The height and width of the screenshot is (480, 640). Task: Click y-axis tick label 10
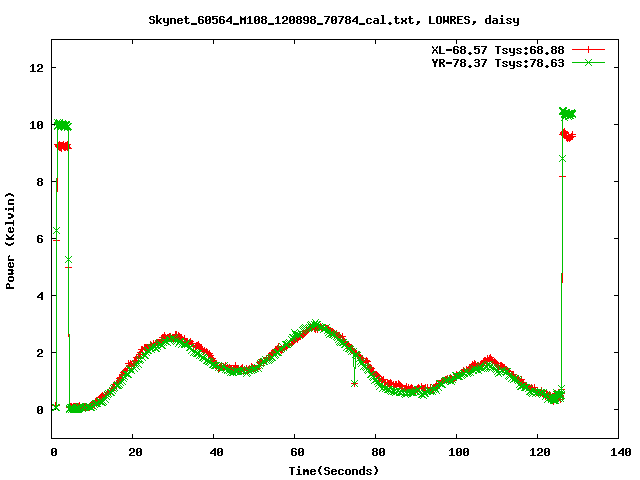36,125
